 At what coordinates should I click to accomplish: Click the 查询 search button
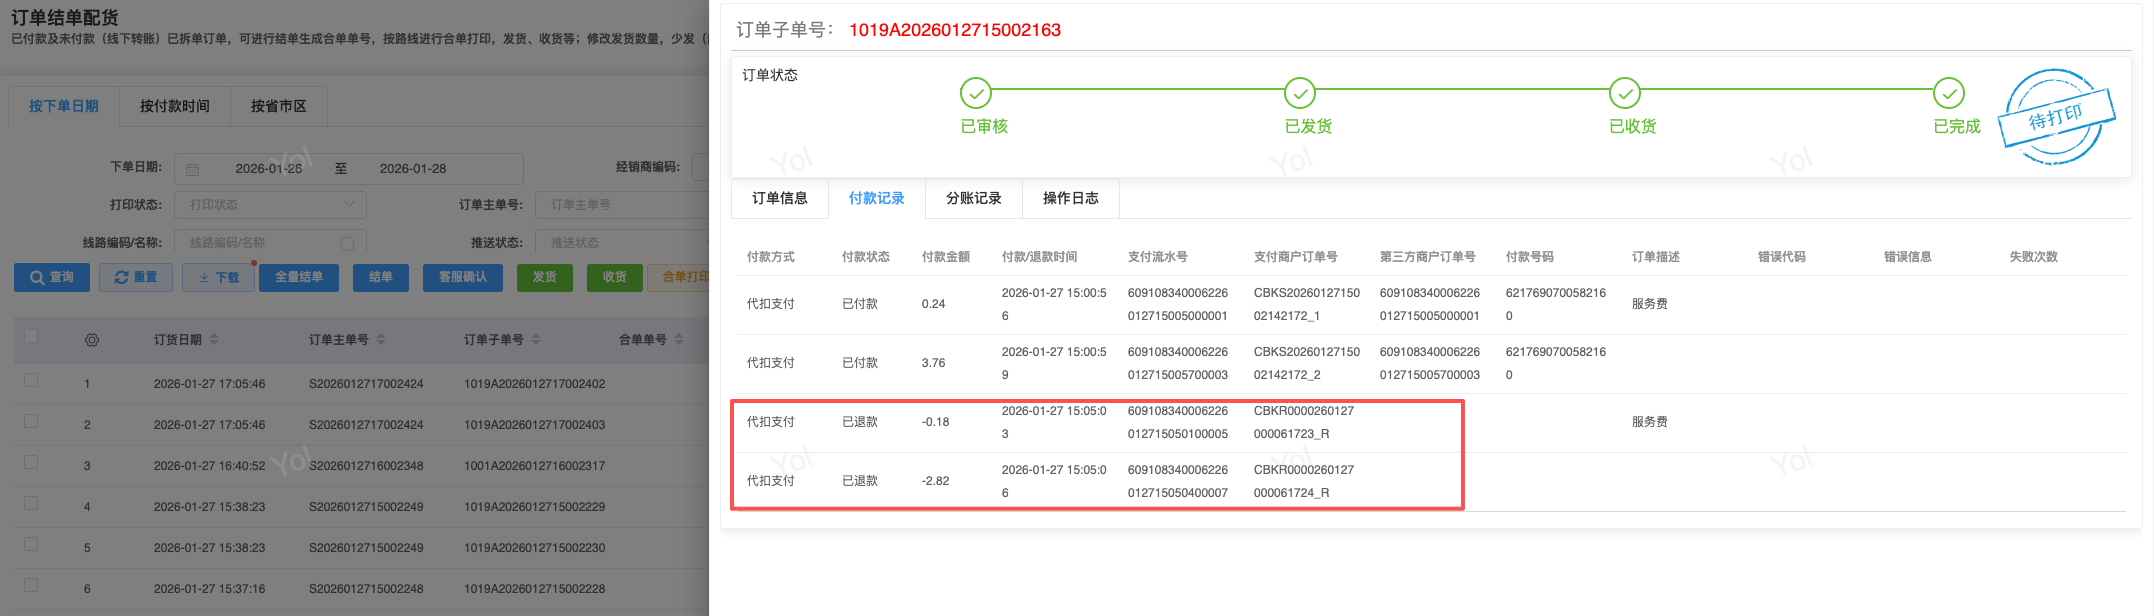[52, 277]
